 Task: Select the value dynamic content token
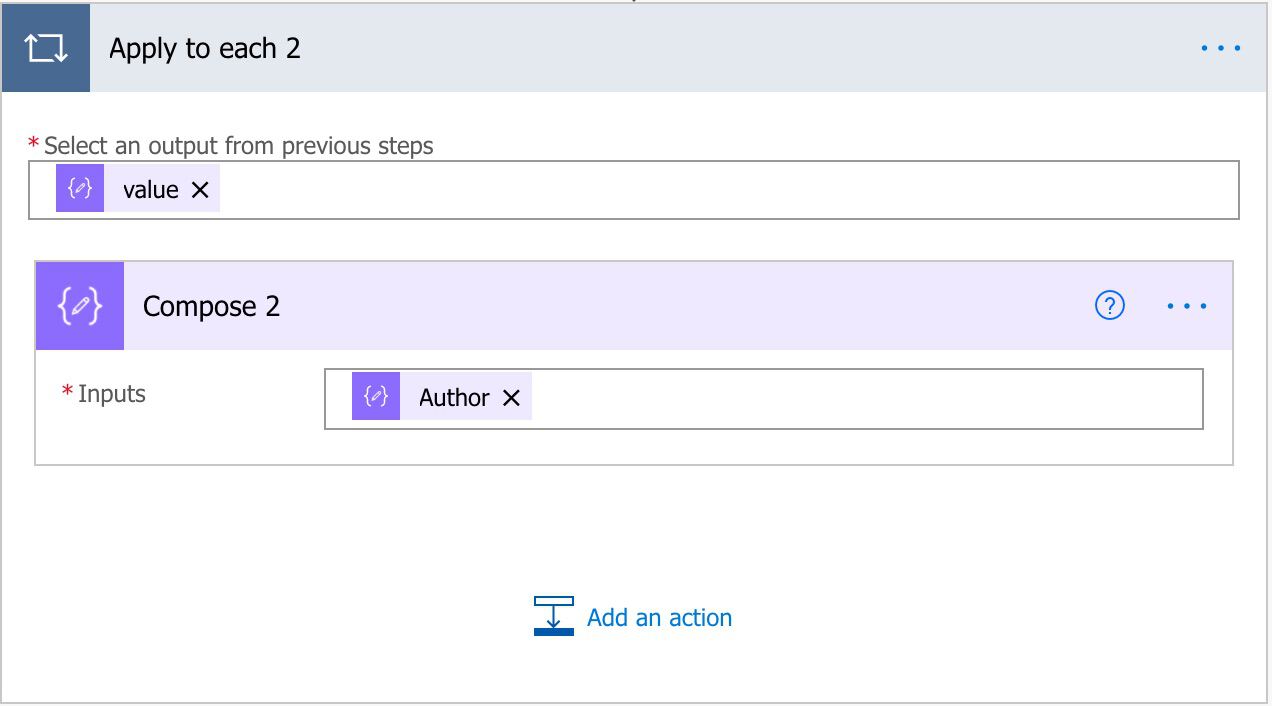148,188
